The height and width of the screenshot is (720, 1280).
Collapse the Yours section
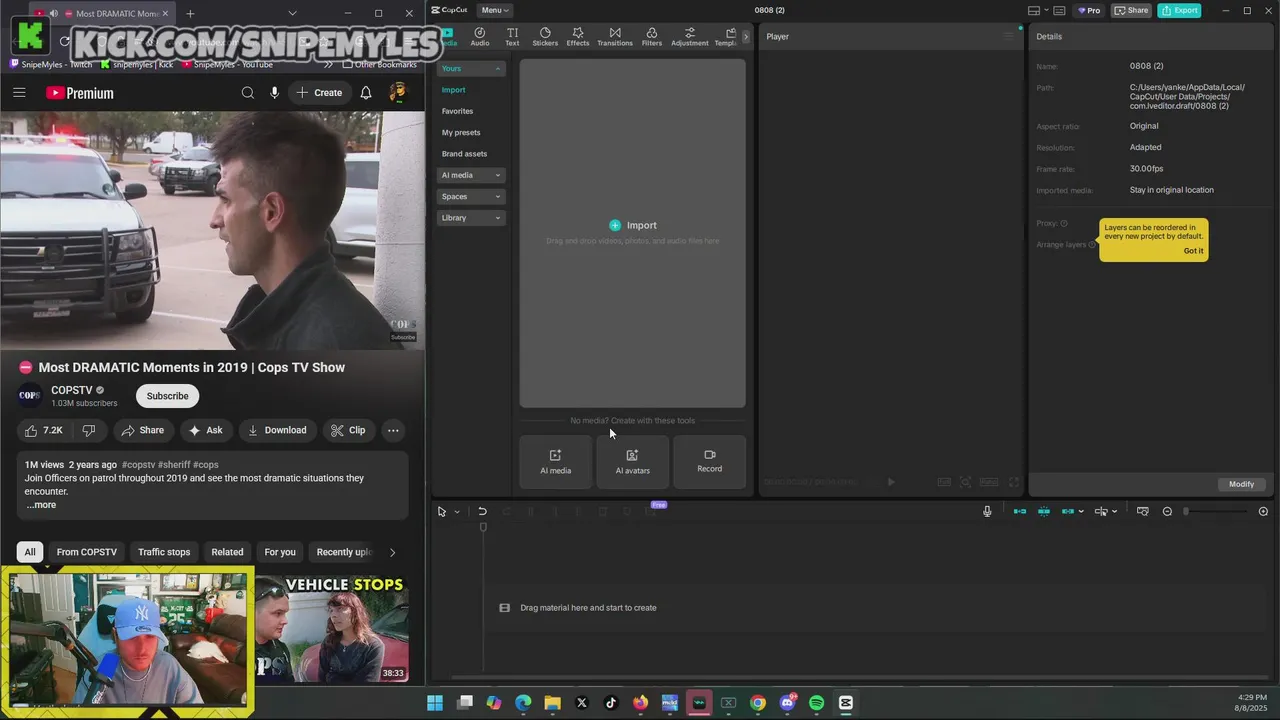[x=471, y=68]
